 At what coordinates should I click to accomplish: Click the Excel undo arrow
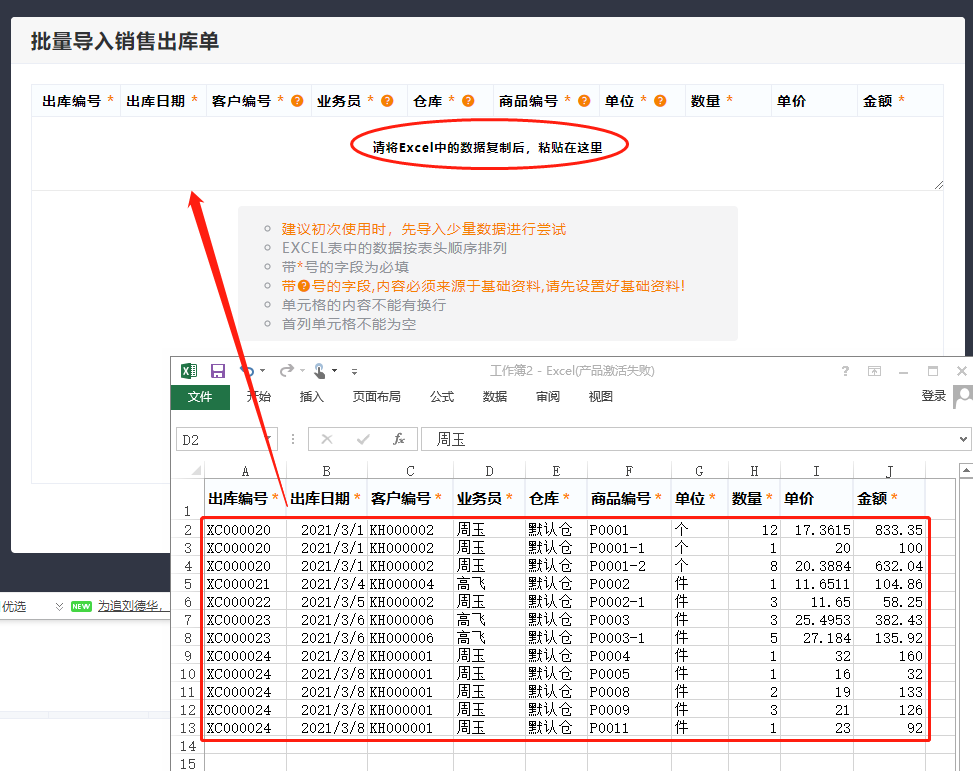246,371
